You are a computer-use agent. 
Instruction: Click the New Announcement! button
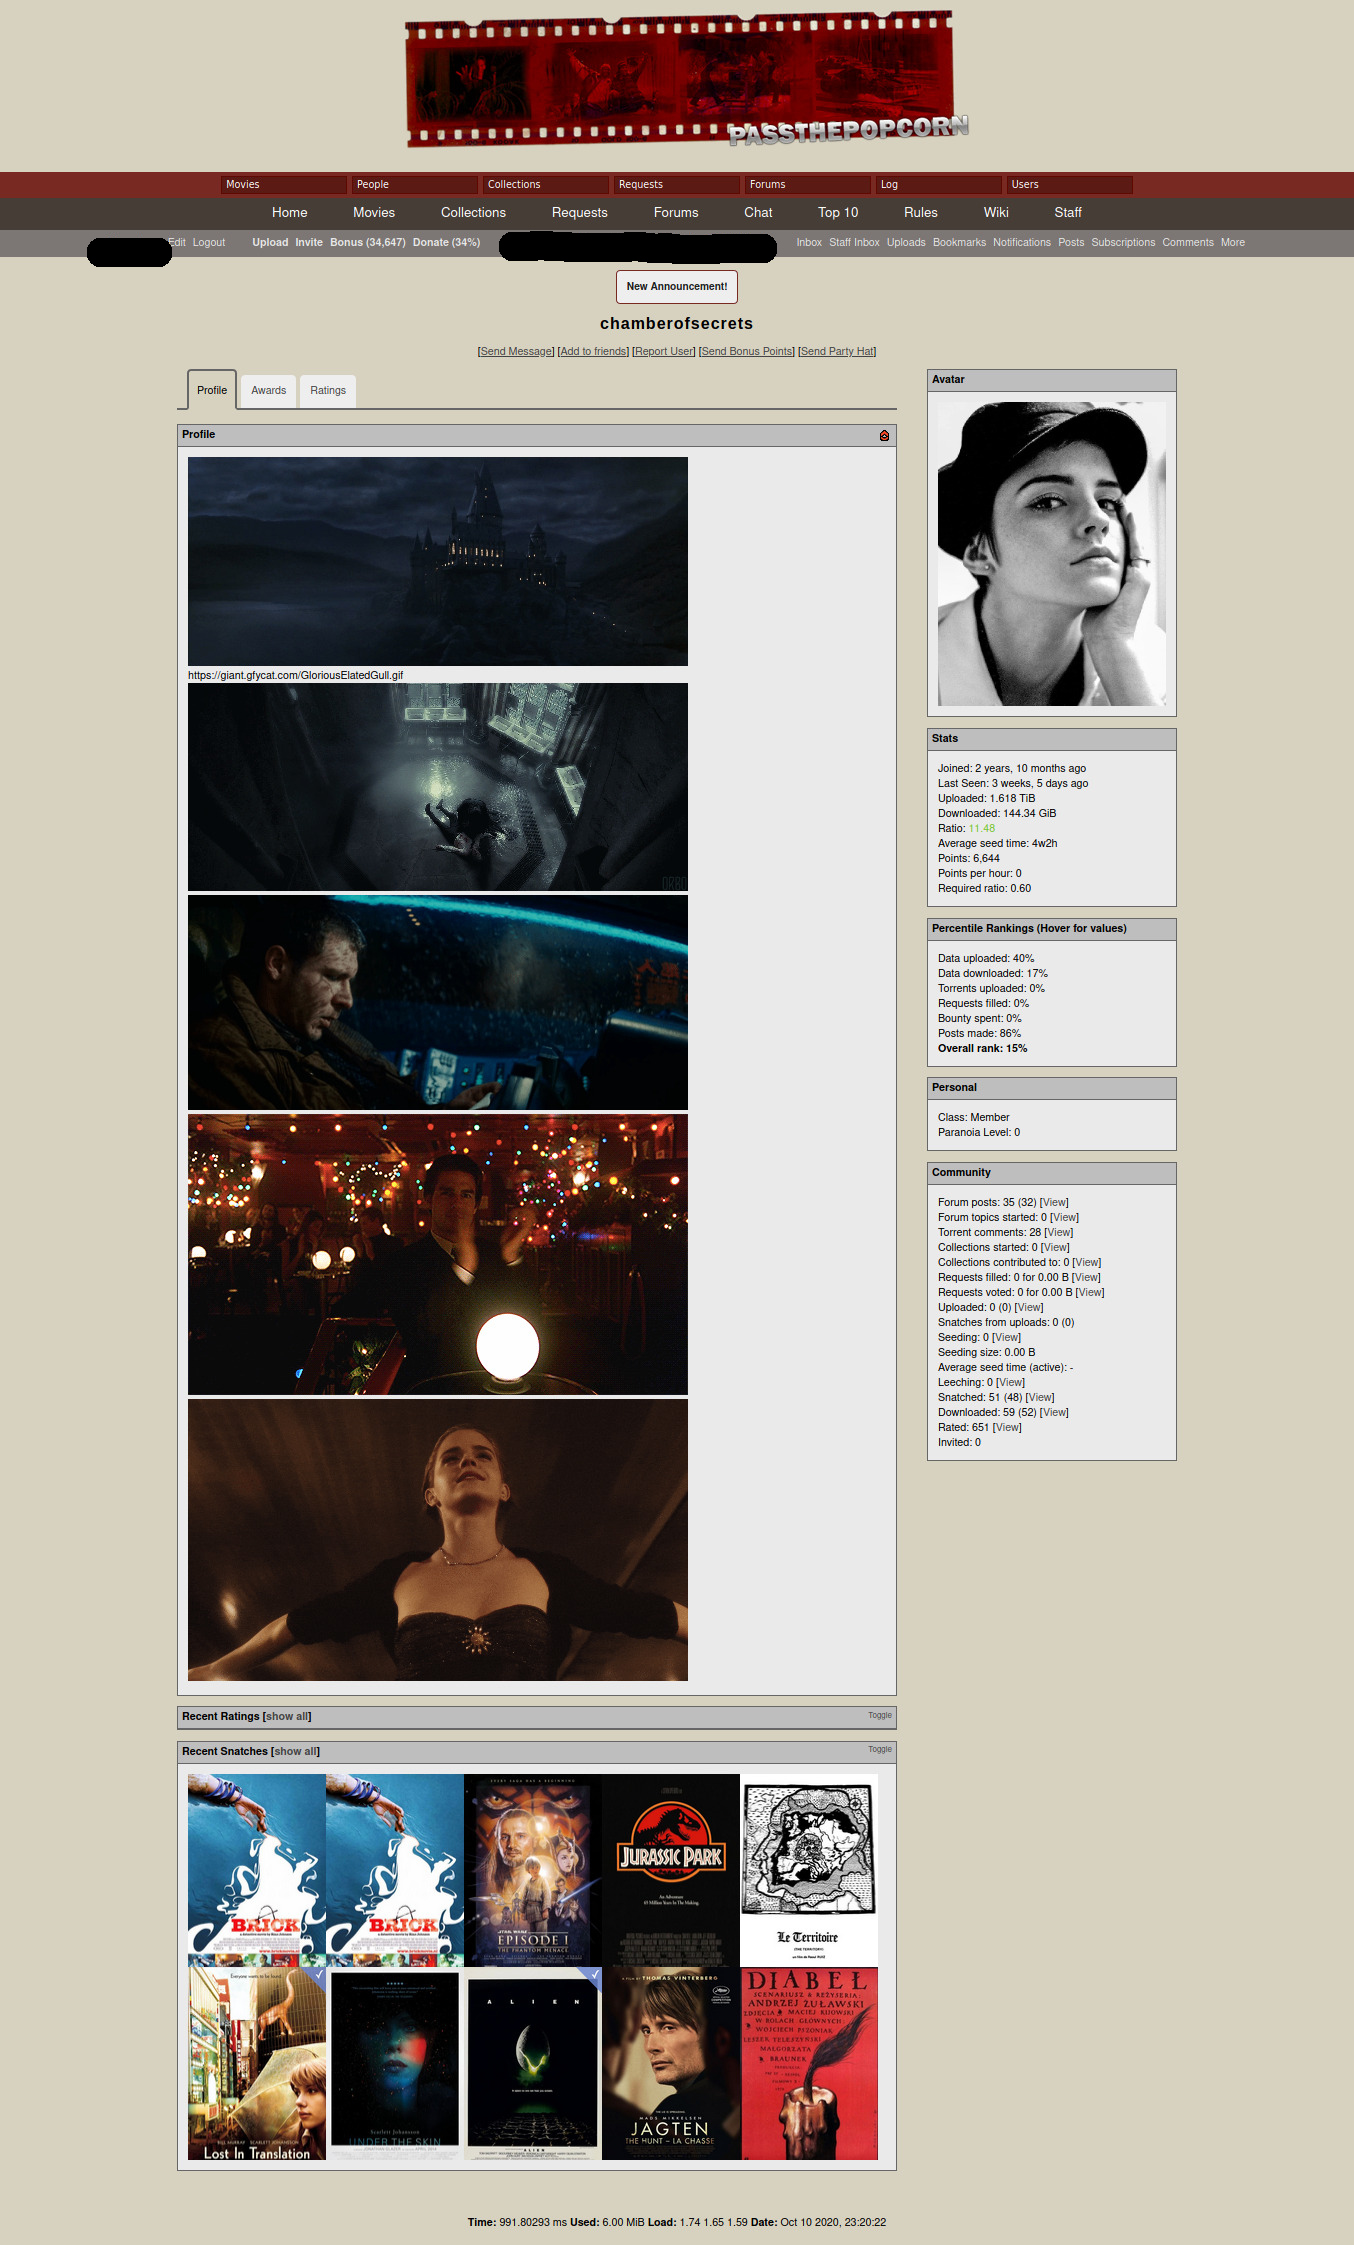coord(677,286)
